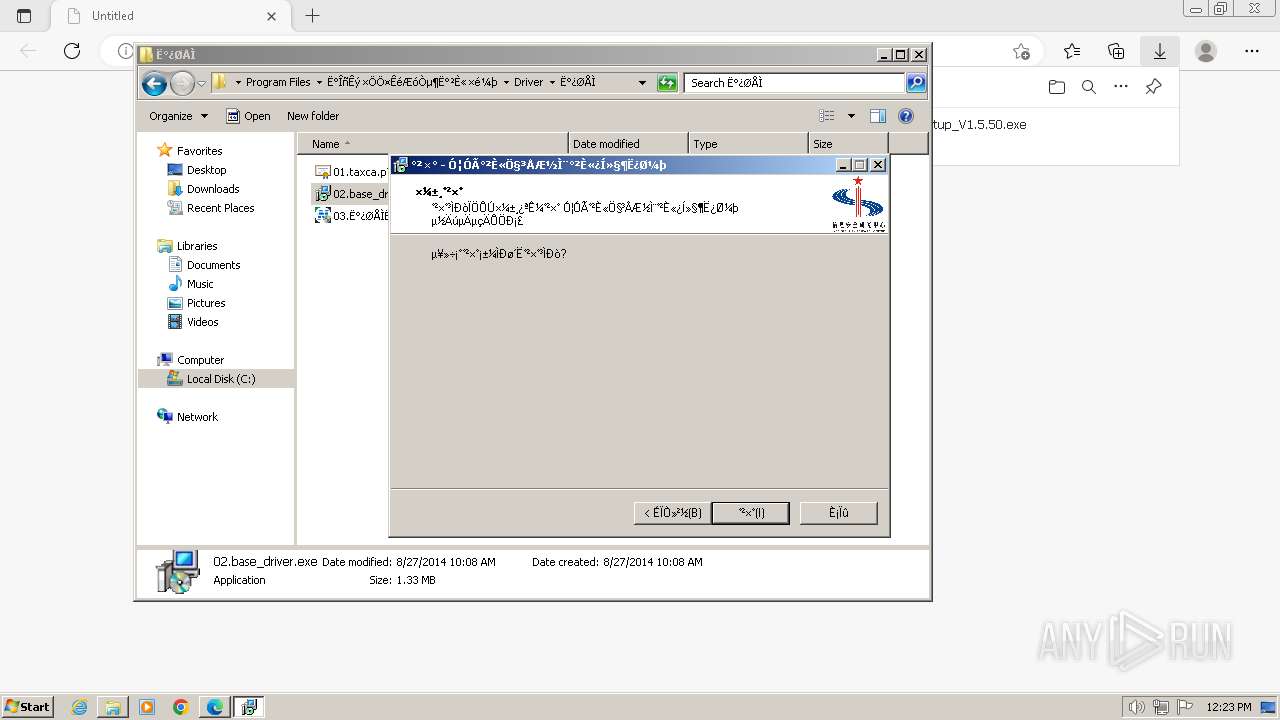Select the 02.base_driver file in list
The image size is (1280, 720).
(x=351, y=194)
